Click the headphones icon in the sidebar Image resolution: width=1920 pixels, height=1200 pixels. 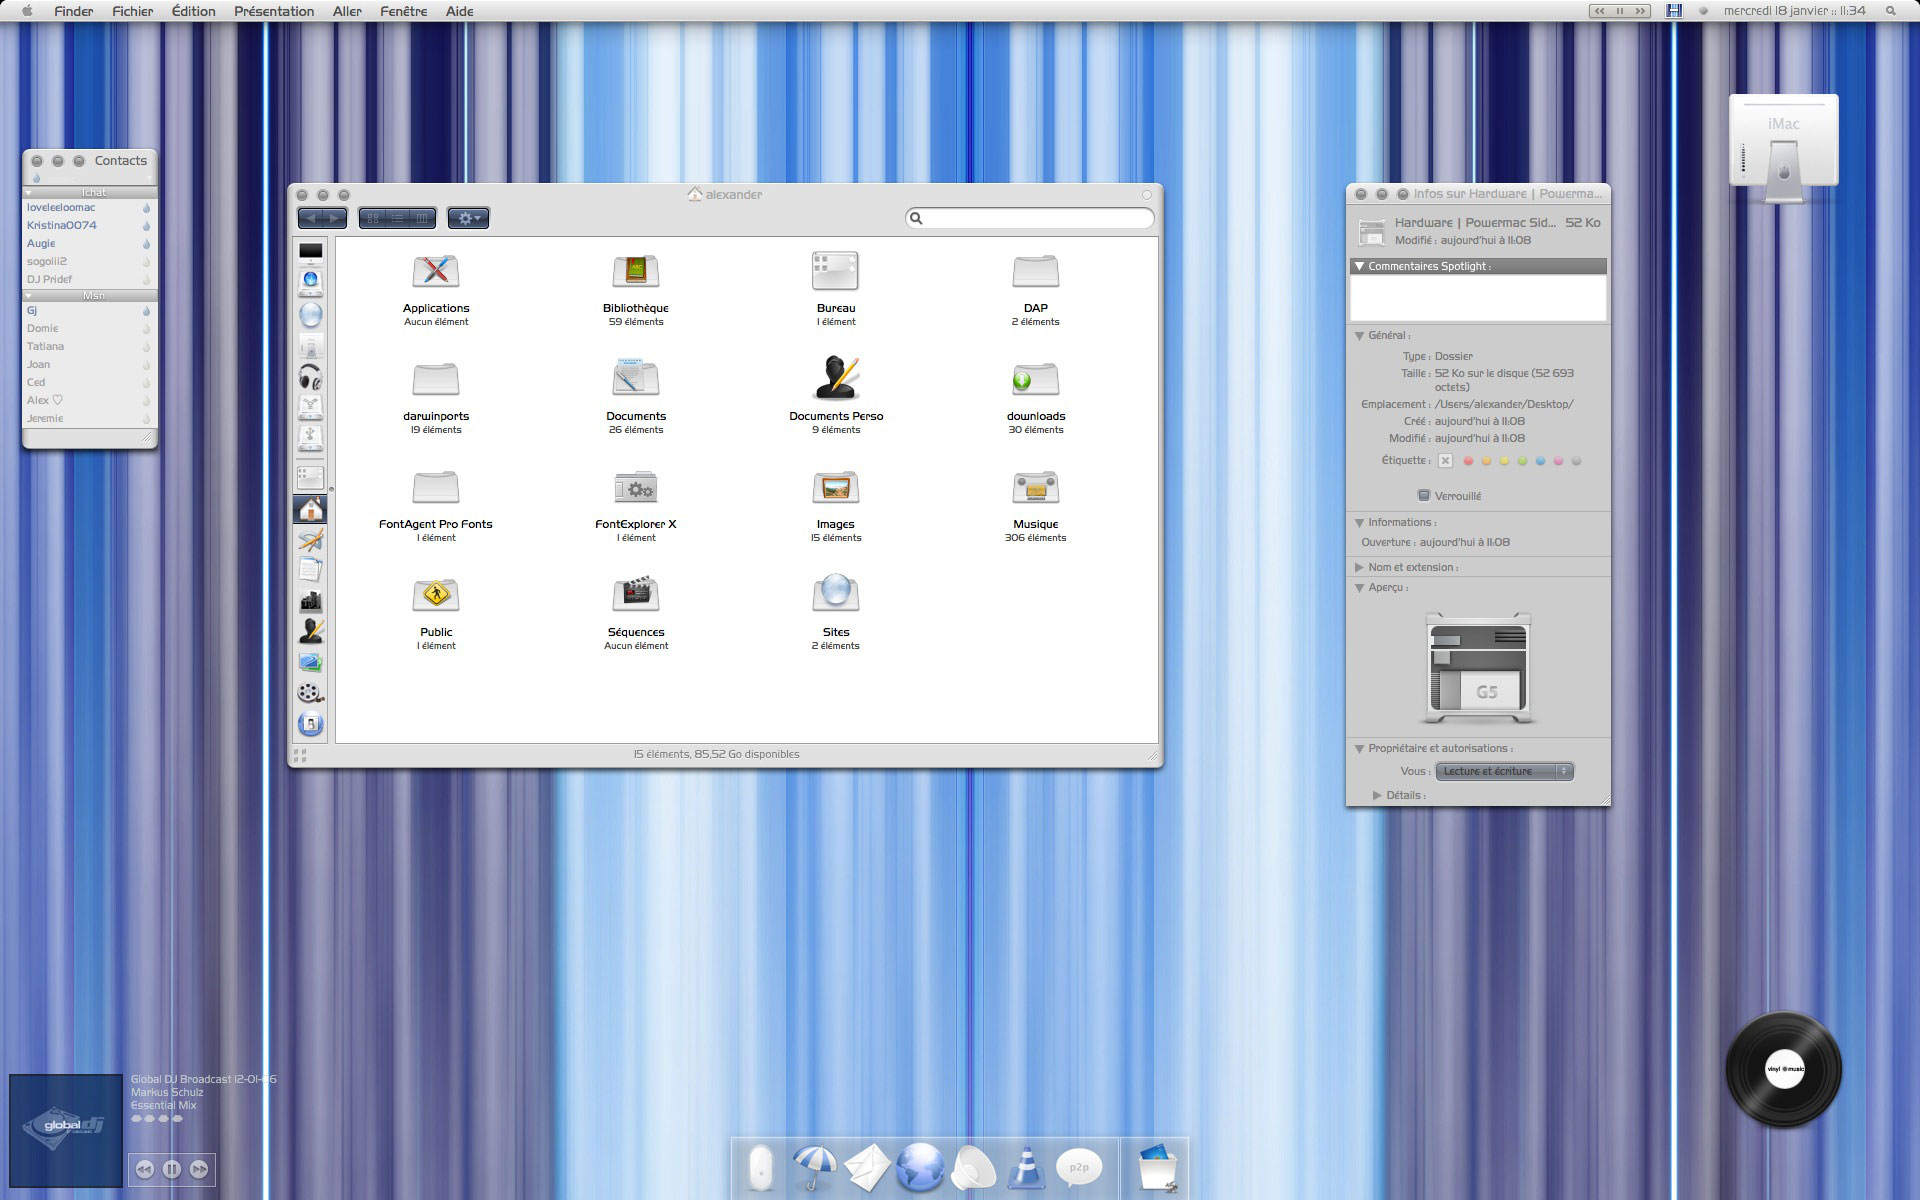(310, 377)
